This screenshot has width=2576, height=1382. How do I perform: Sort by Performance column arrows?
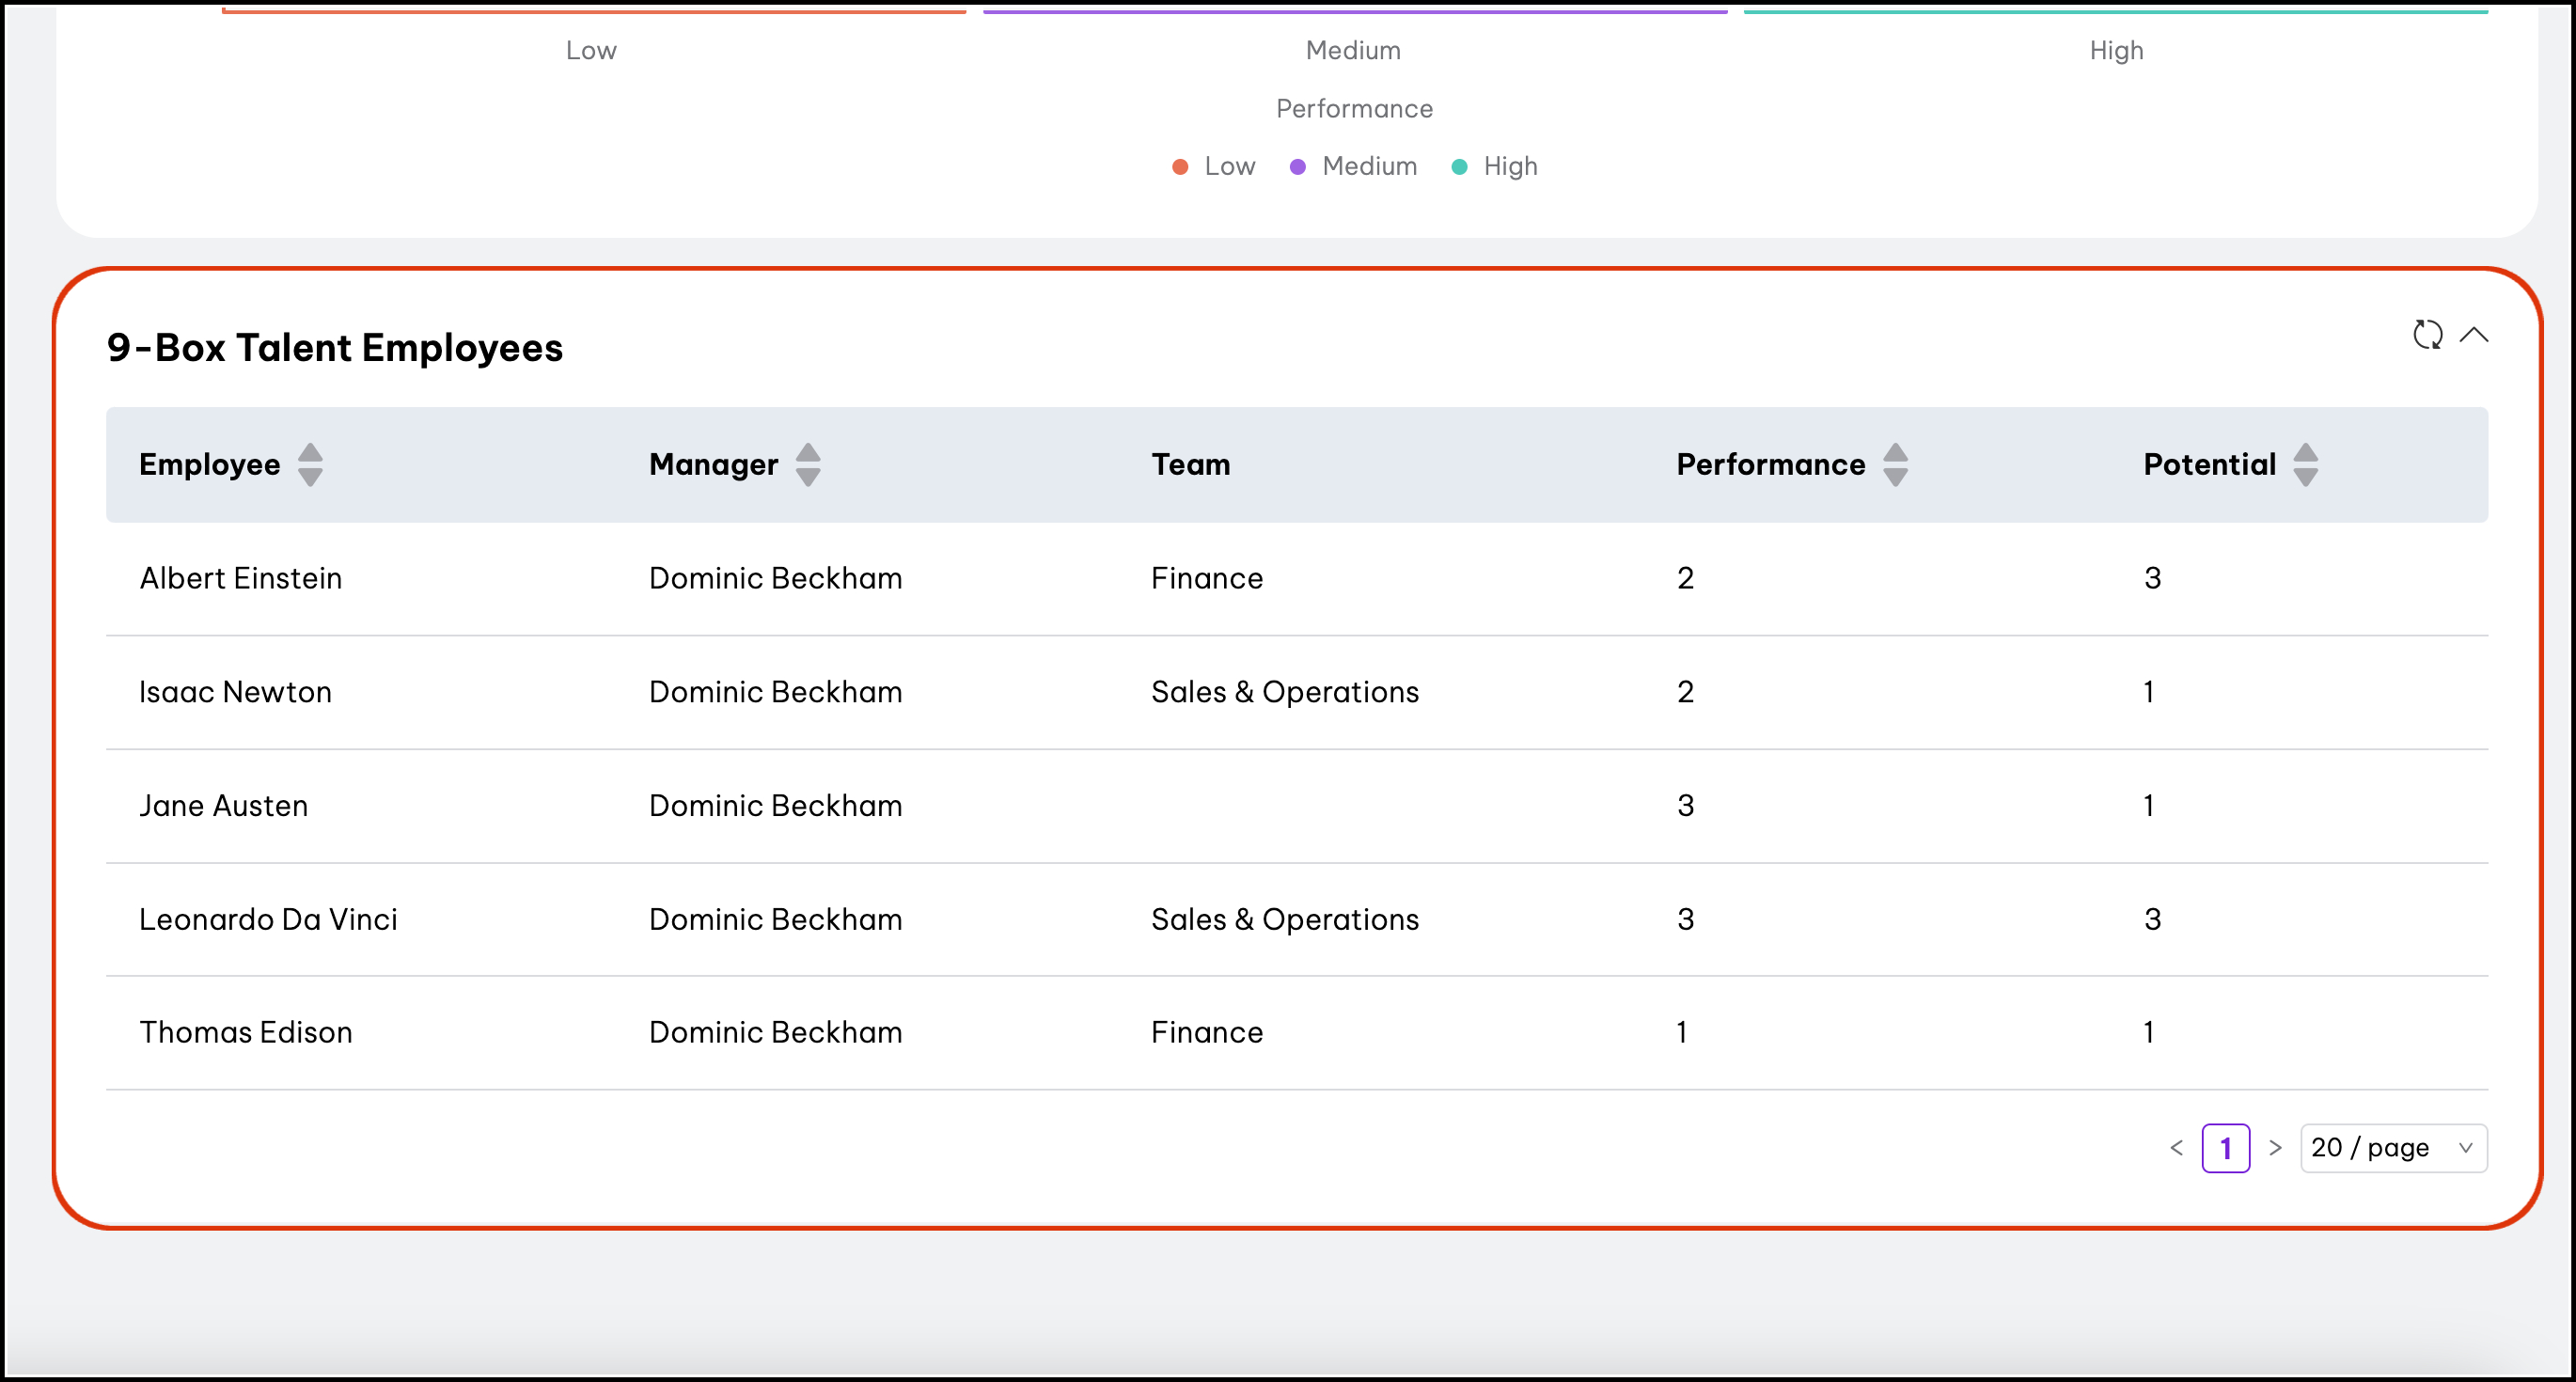[x=1895, y=465]
